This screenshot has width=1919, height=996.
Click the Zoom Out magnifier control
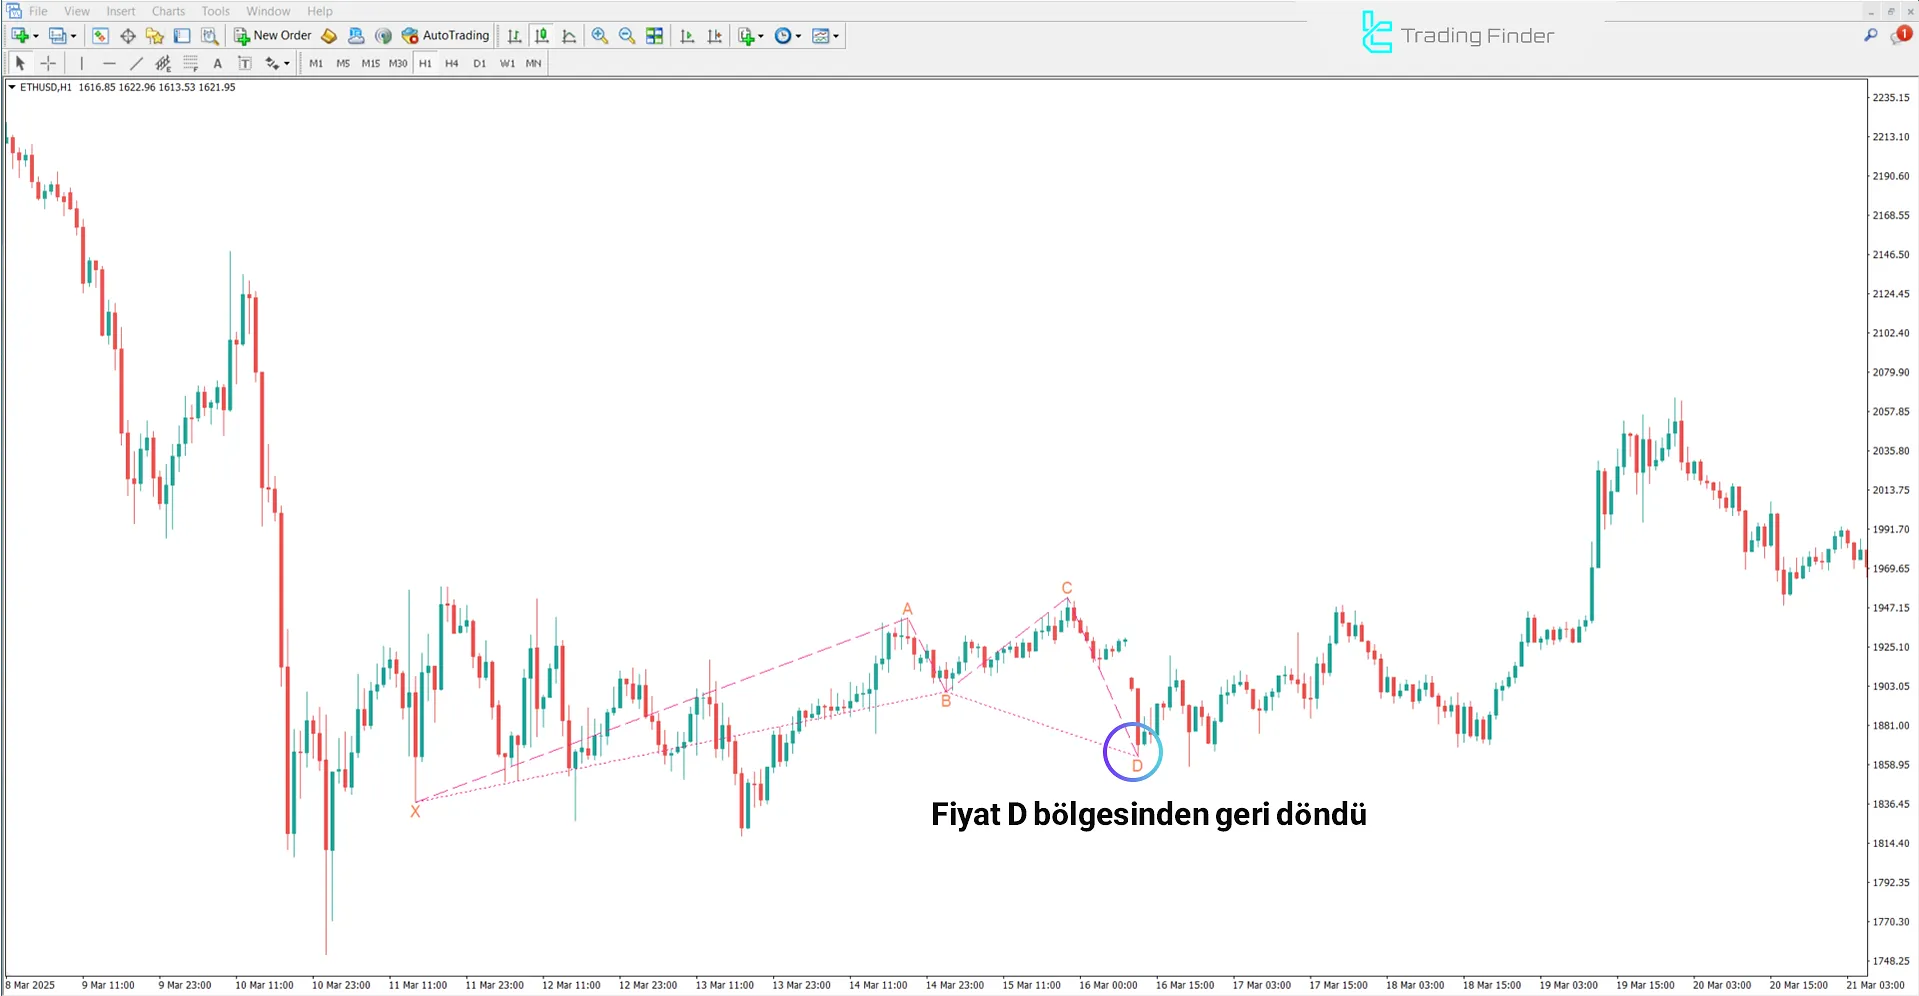627,36
